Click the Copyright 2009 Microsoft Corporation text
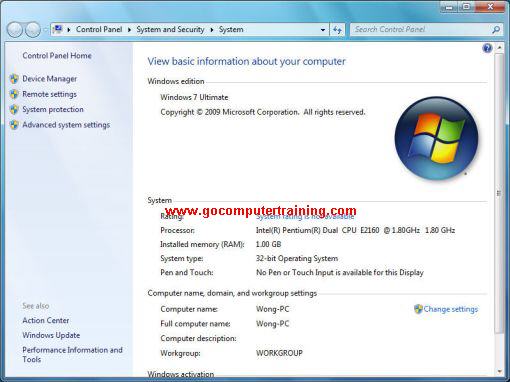The height and width of the screenshot is (382, 510). coord(263,112)
